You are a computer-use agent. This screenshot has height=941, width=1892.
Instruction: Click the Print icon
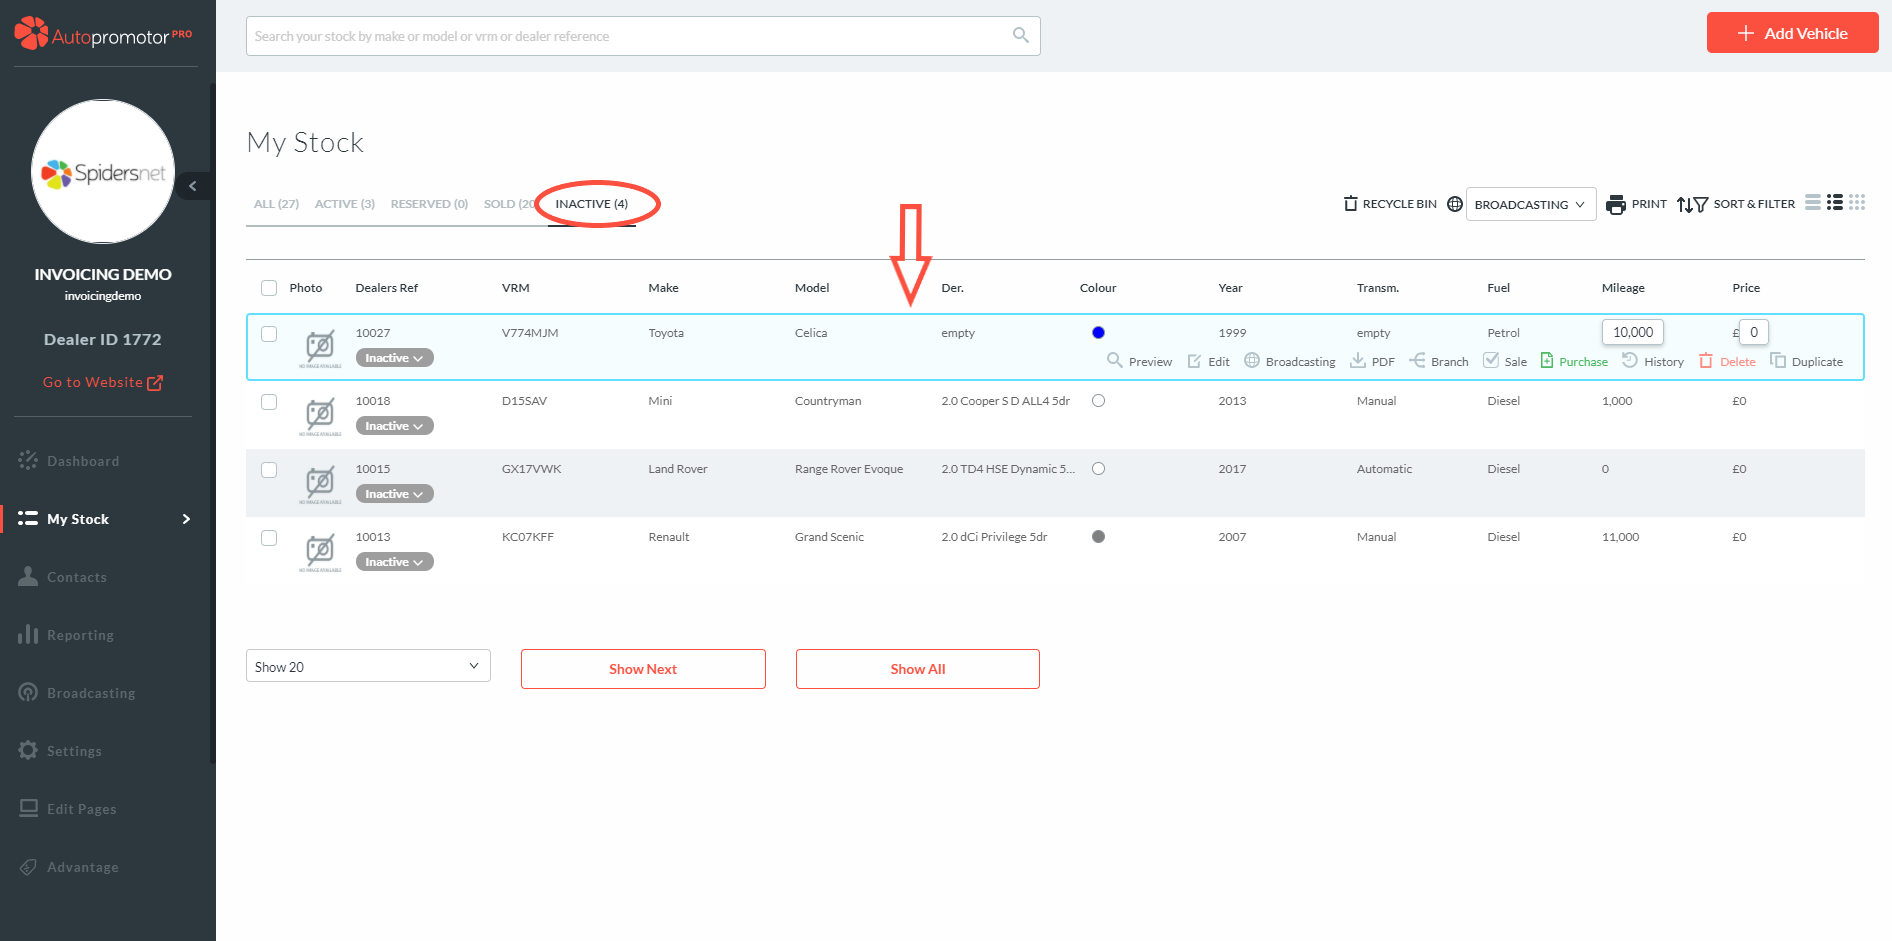click(1615, 205)
